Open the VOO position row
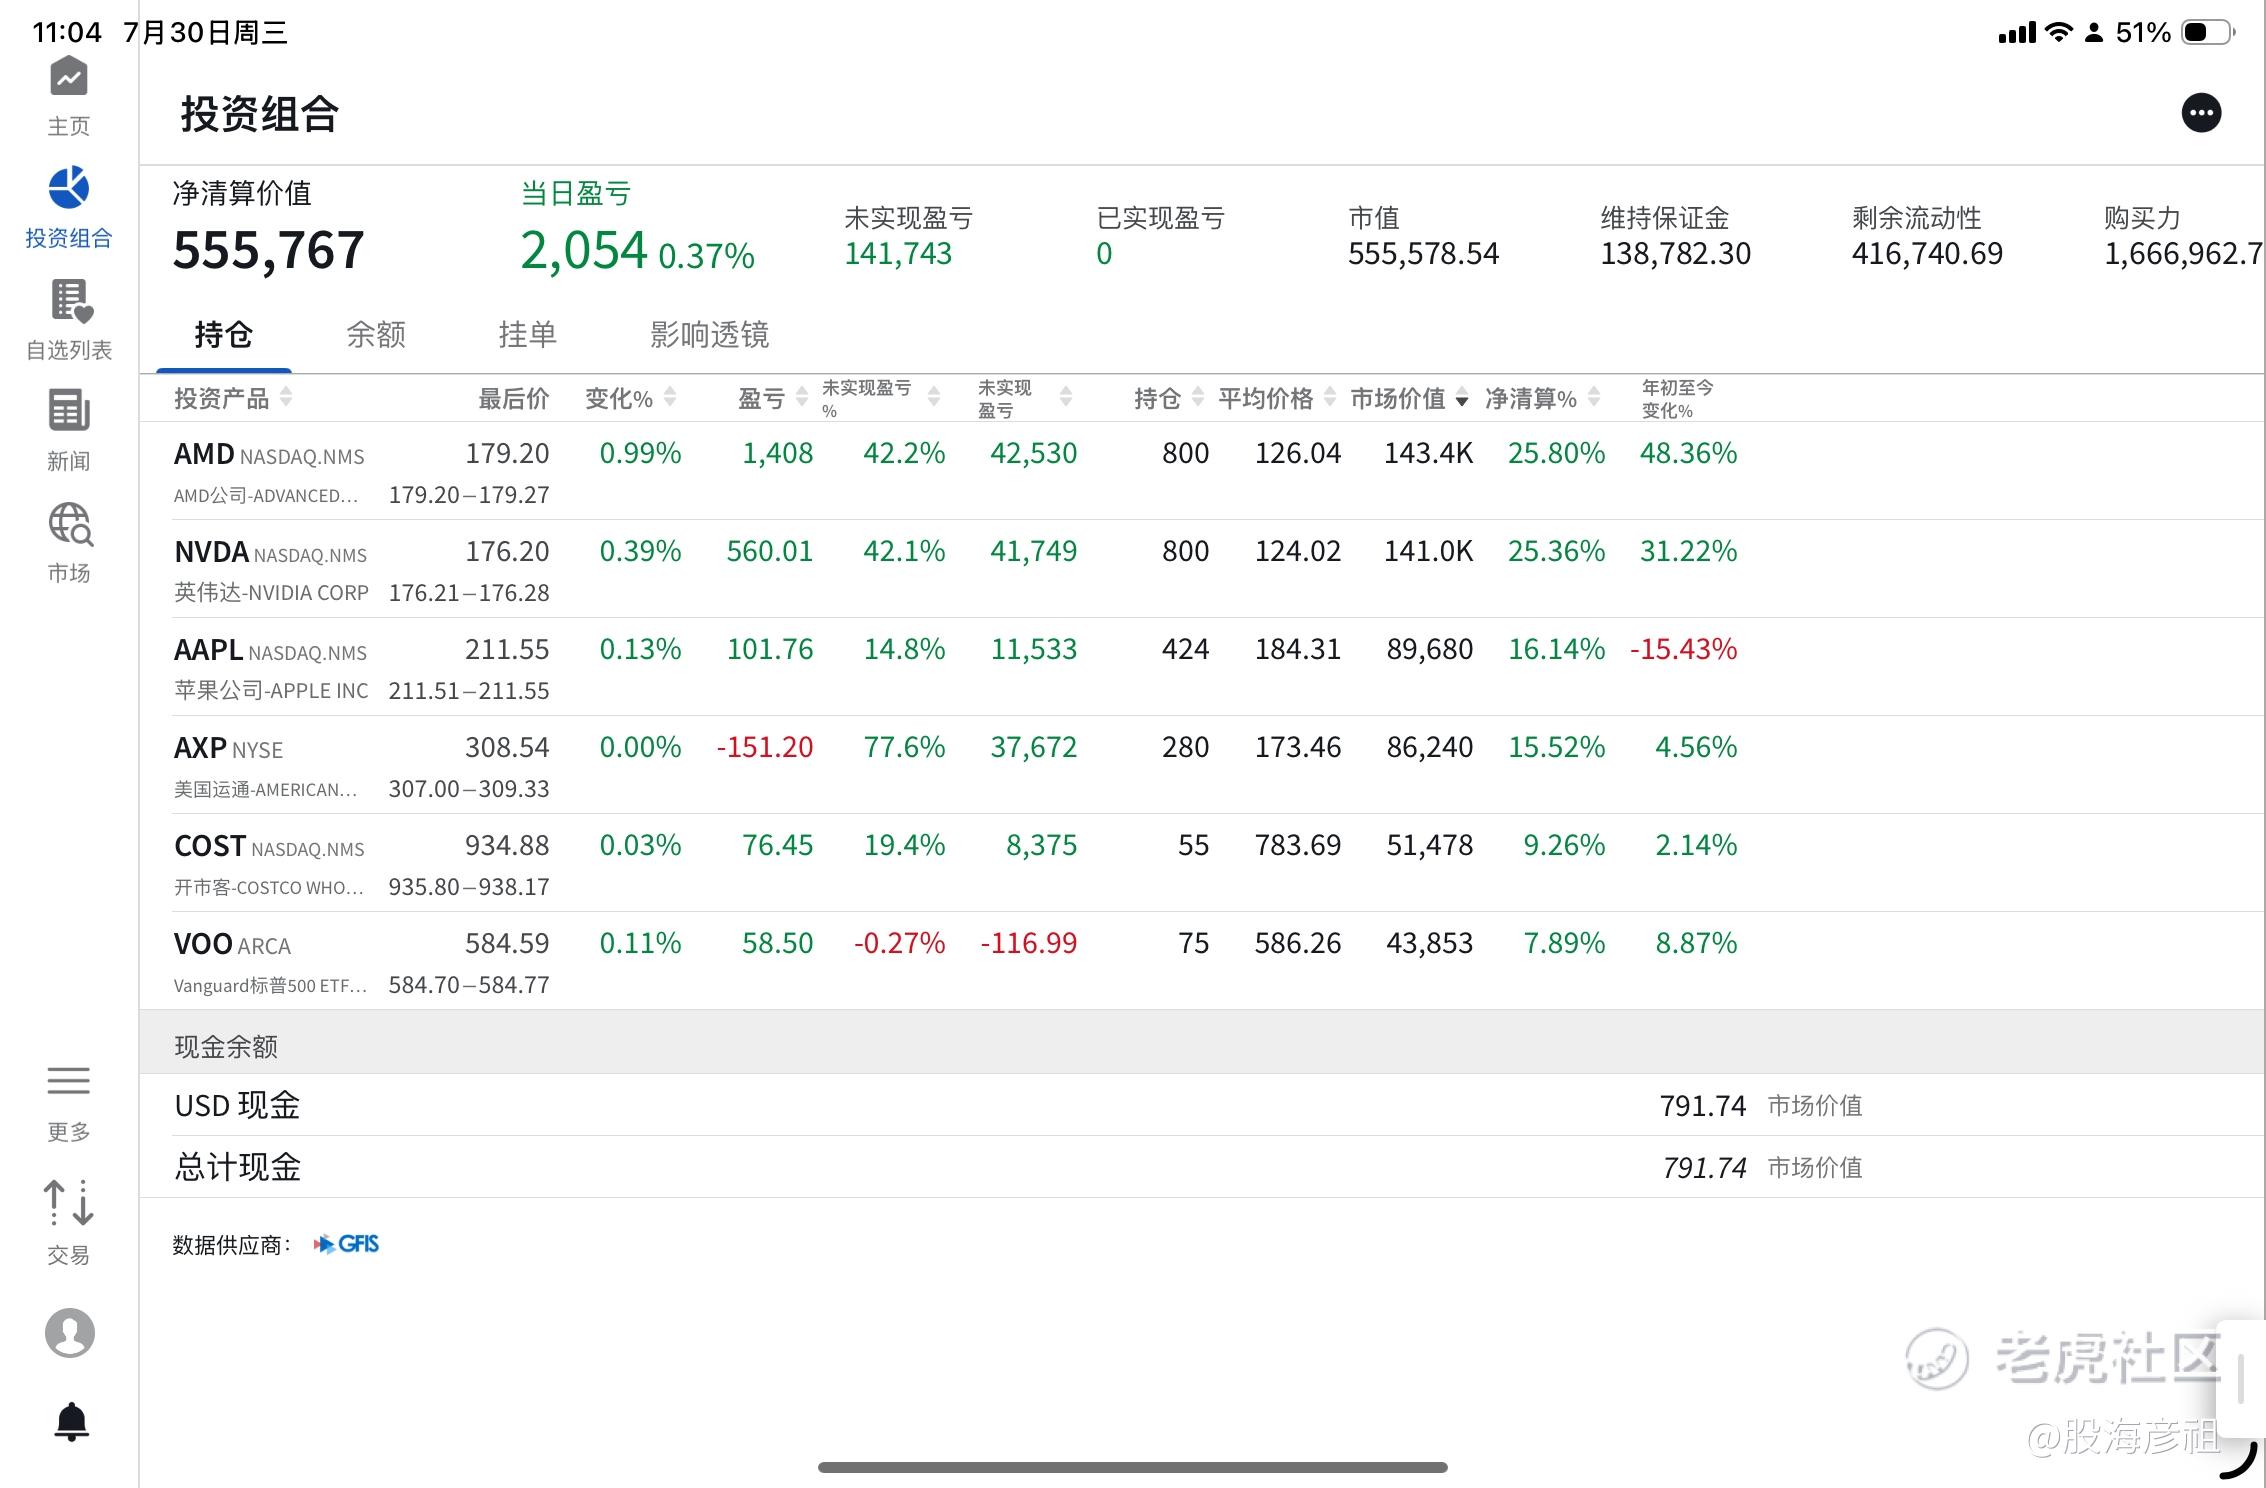 pyautogui.click(x=1202, y=960)
